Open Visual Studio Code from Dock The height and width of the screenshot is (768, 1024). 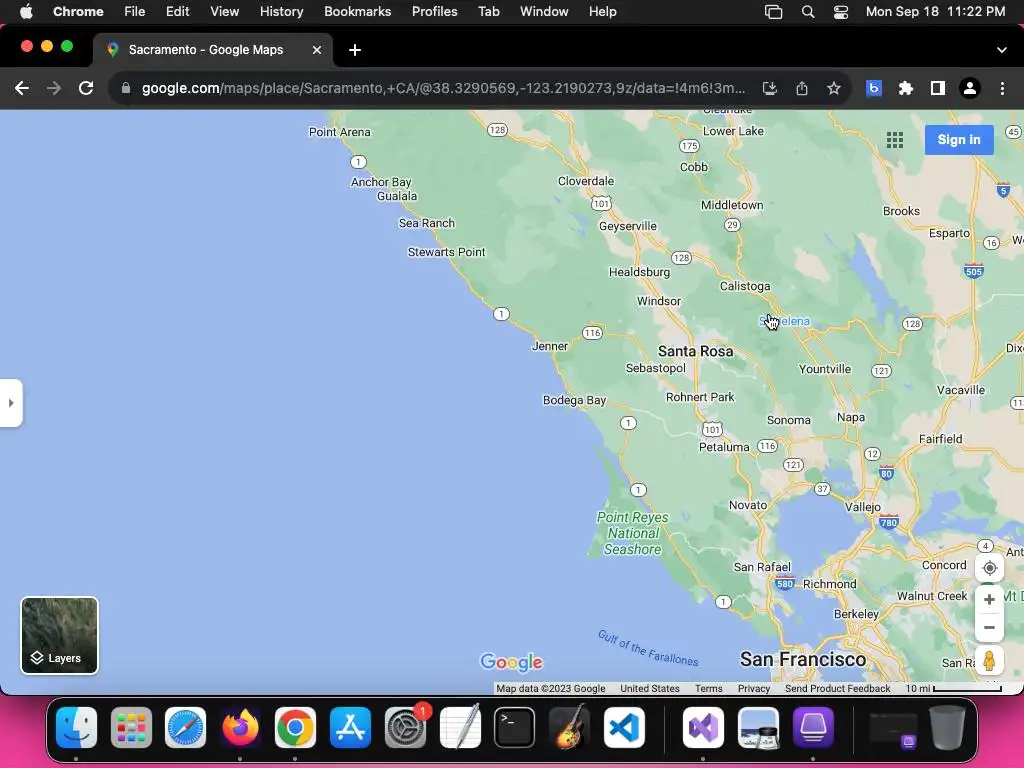click(x=624, y=728)
